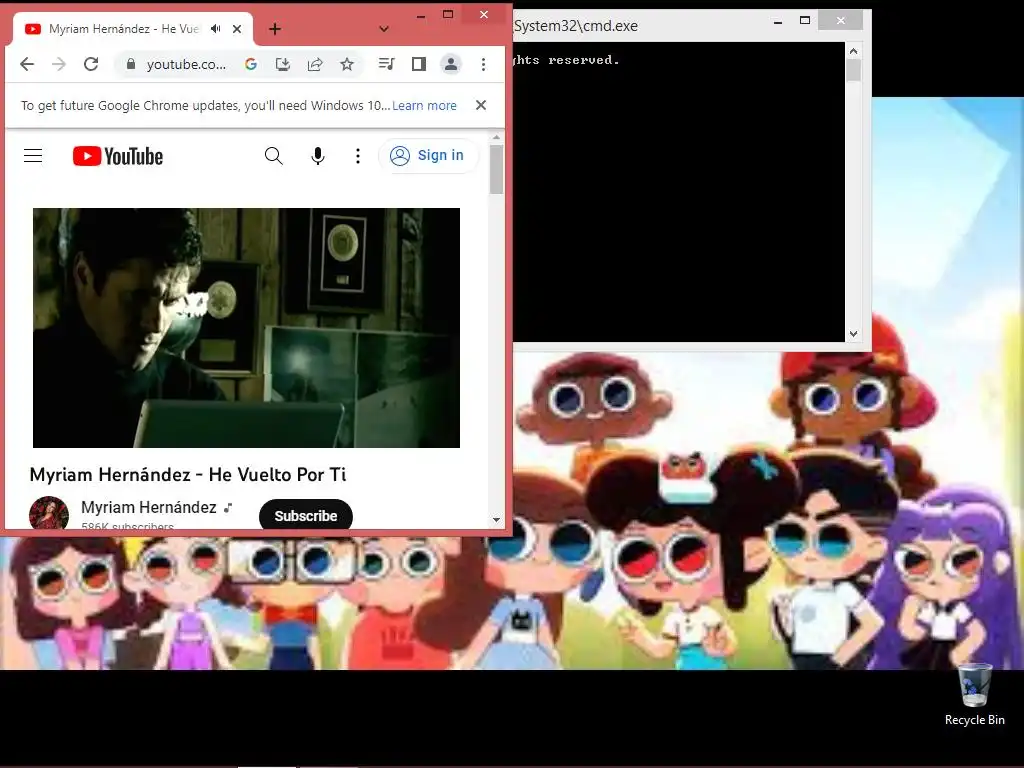Dismiss the Chrome update notification bar
This screenshot has width=1024, height=768.
click(481, 105)
